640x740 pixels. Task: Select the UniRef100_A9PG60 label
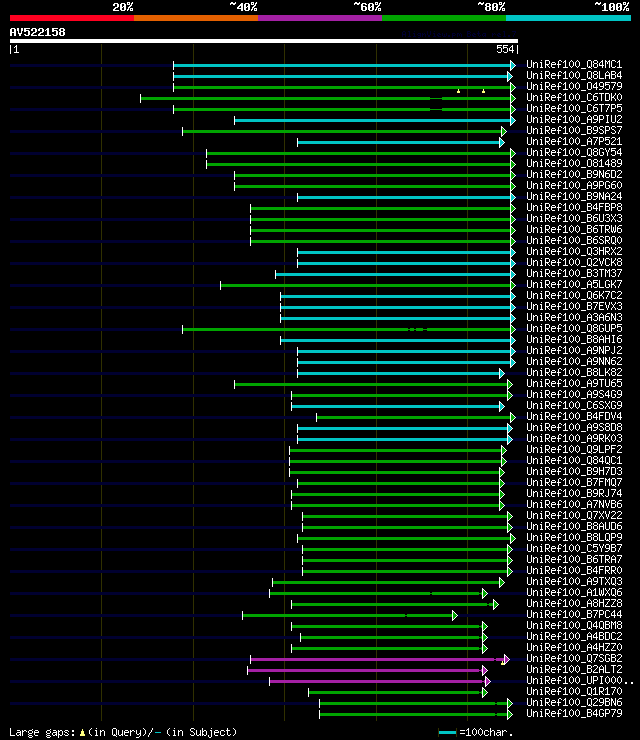574,185
